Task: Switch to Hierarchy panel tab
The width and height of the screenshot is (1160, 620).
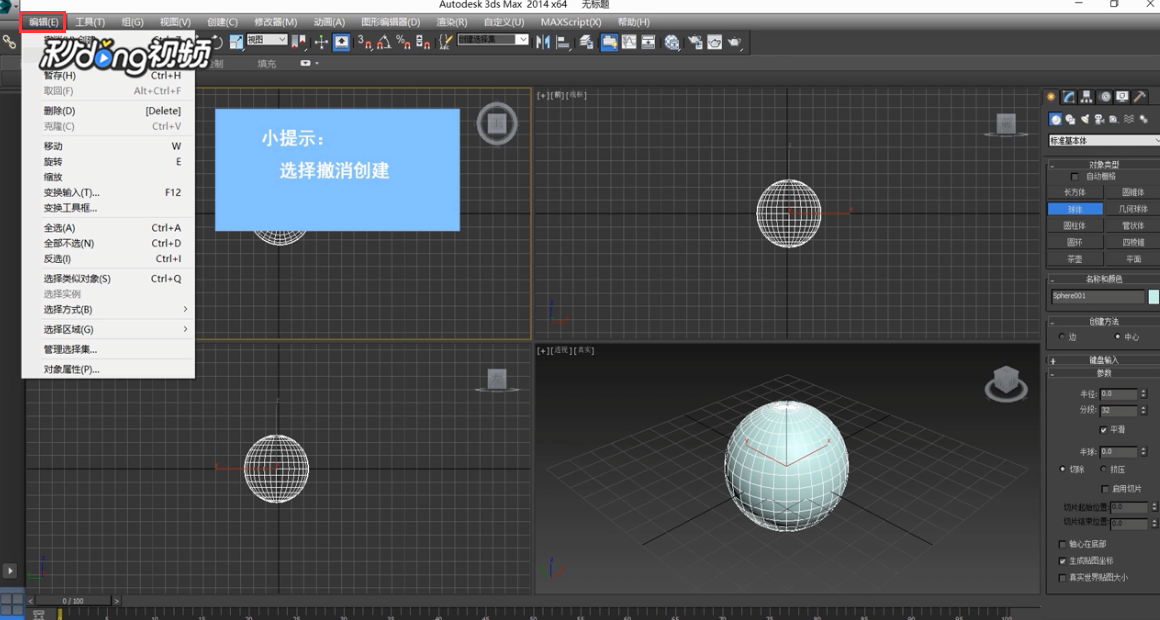Action: point(1087,97)
